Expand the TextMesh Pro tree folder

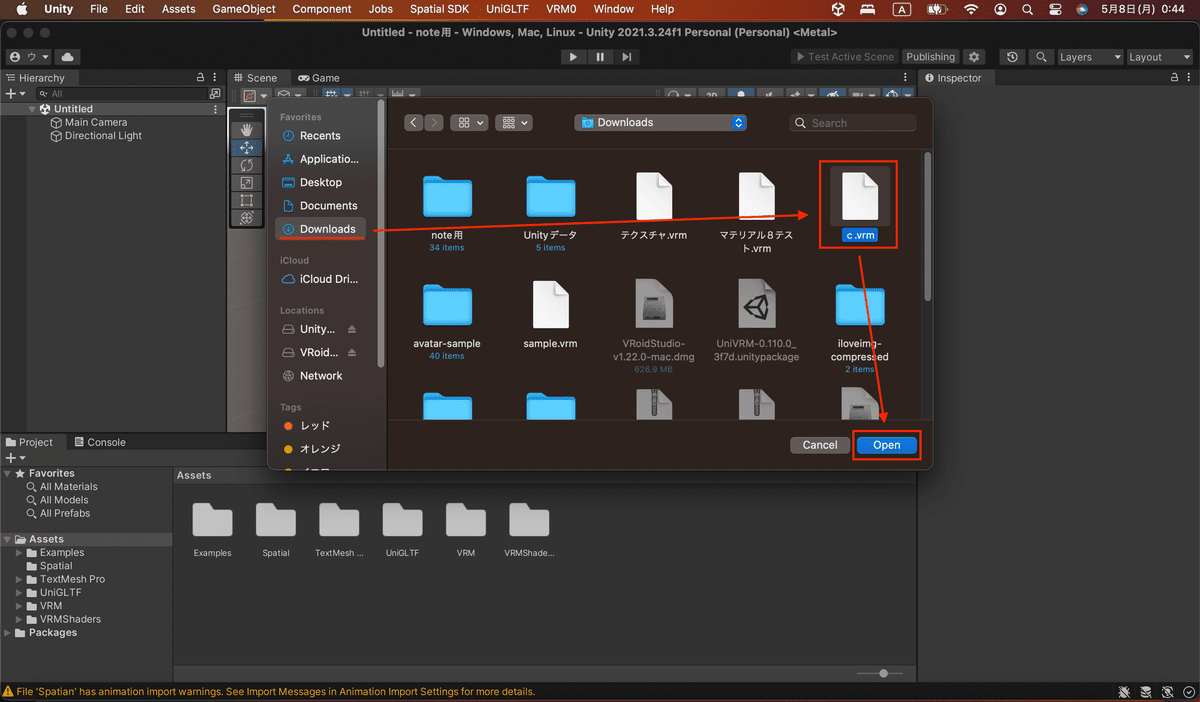[20, 579]
